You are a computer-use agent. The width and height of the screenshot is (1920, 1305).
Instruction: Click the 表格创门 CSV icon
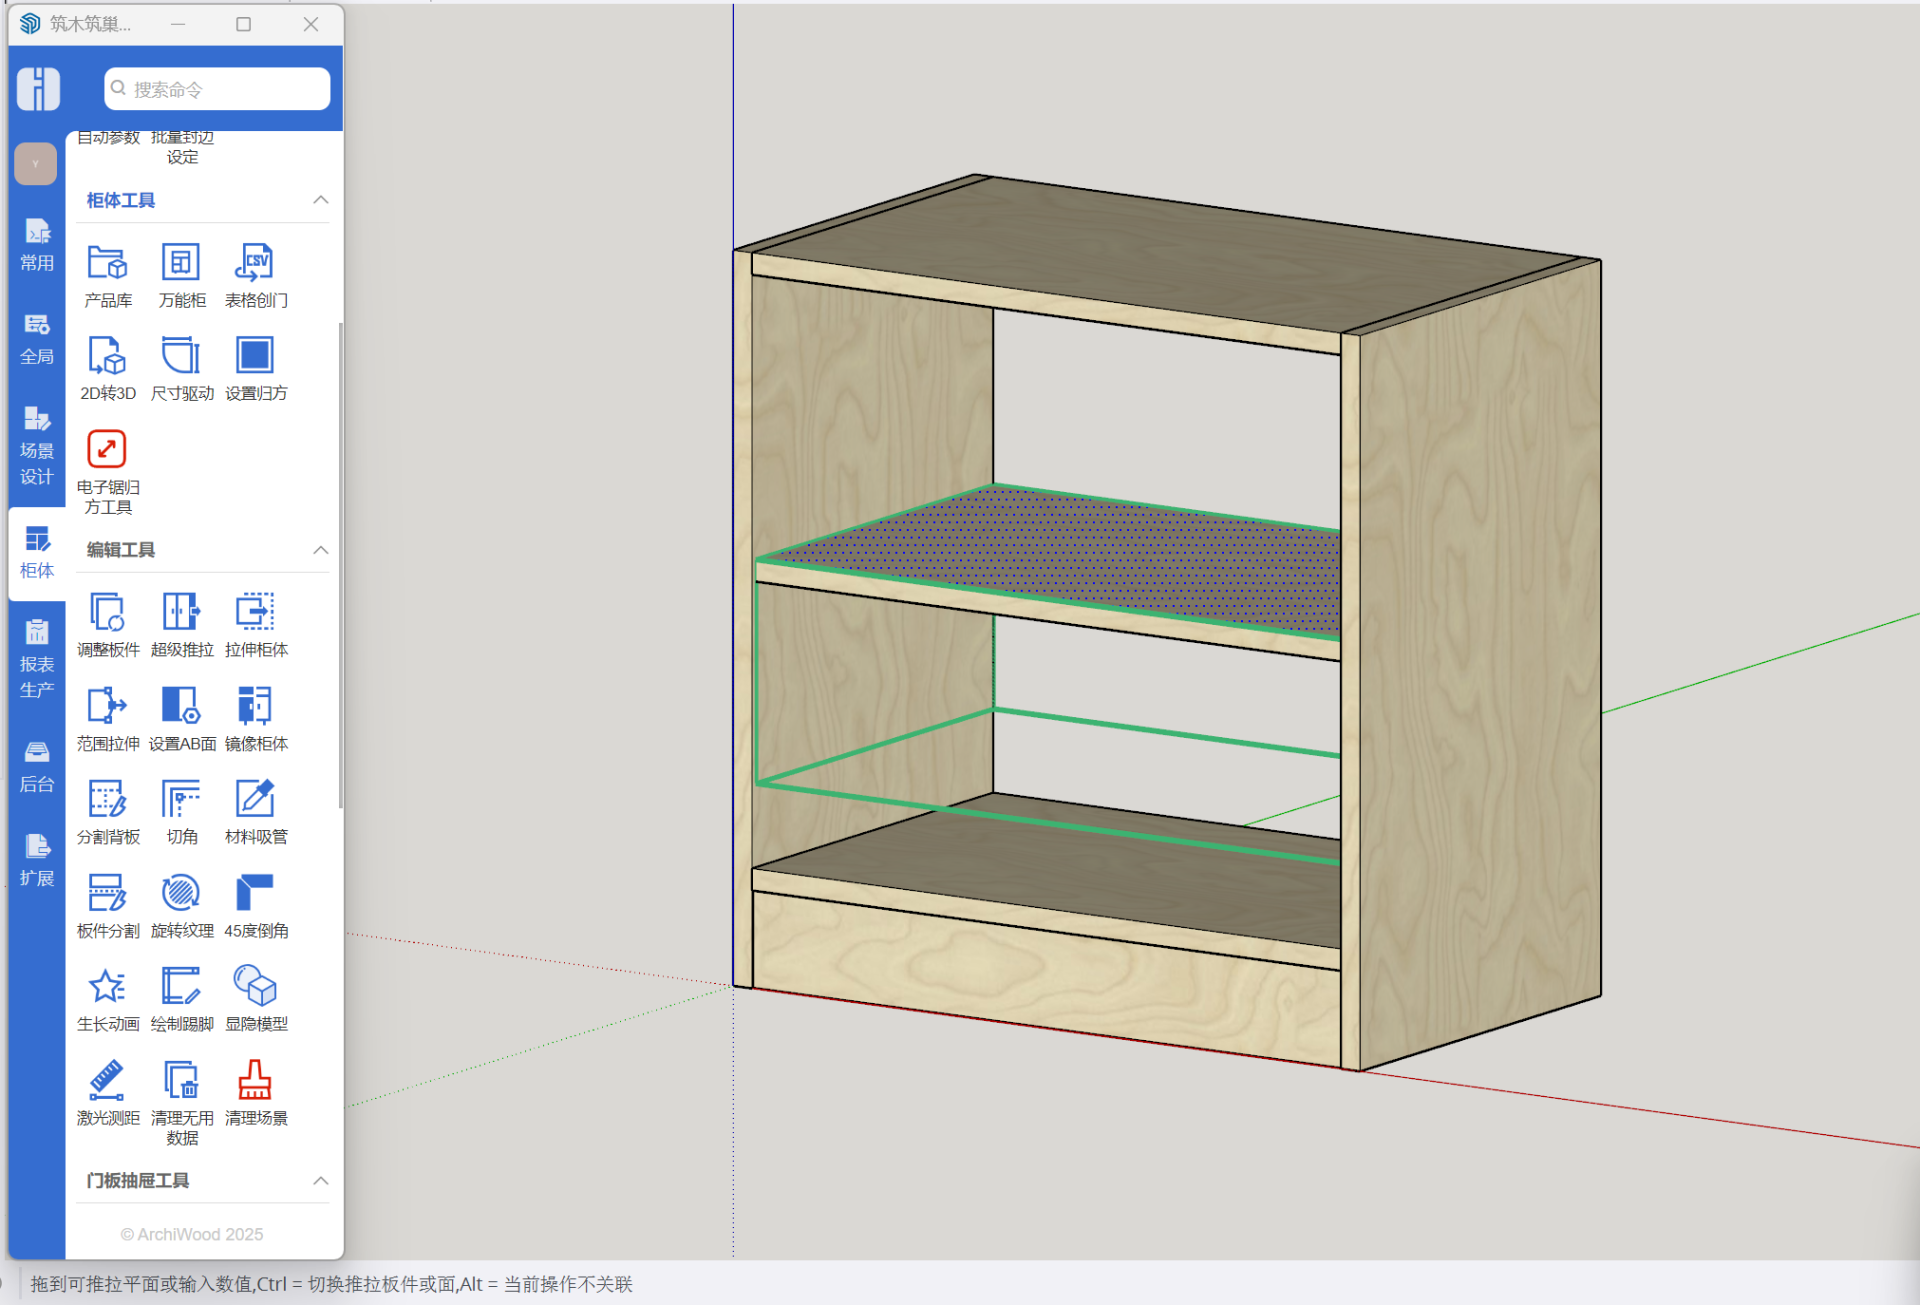pyautogui.click(x=255, y=264)
